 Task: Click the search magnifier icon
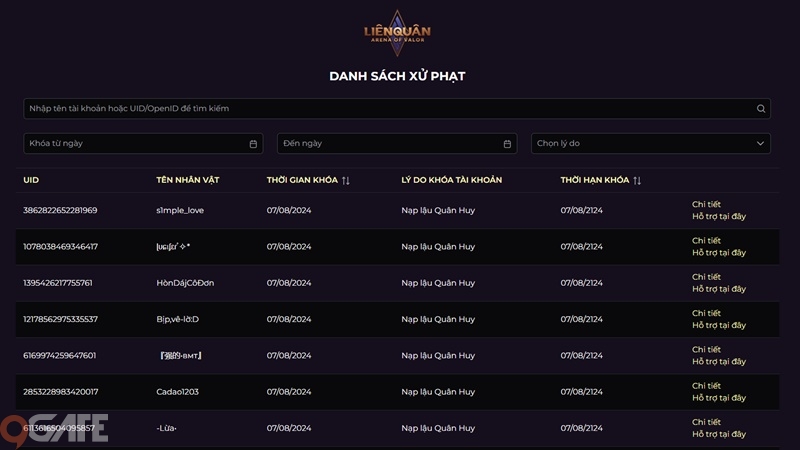761,109
